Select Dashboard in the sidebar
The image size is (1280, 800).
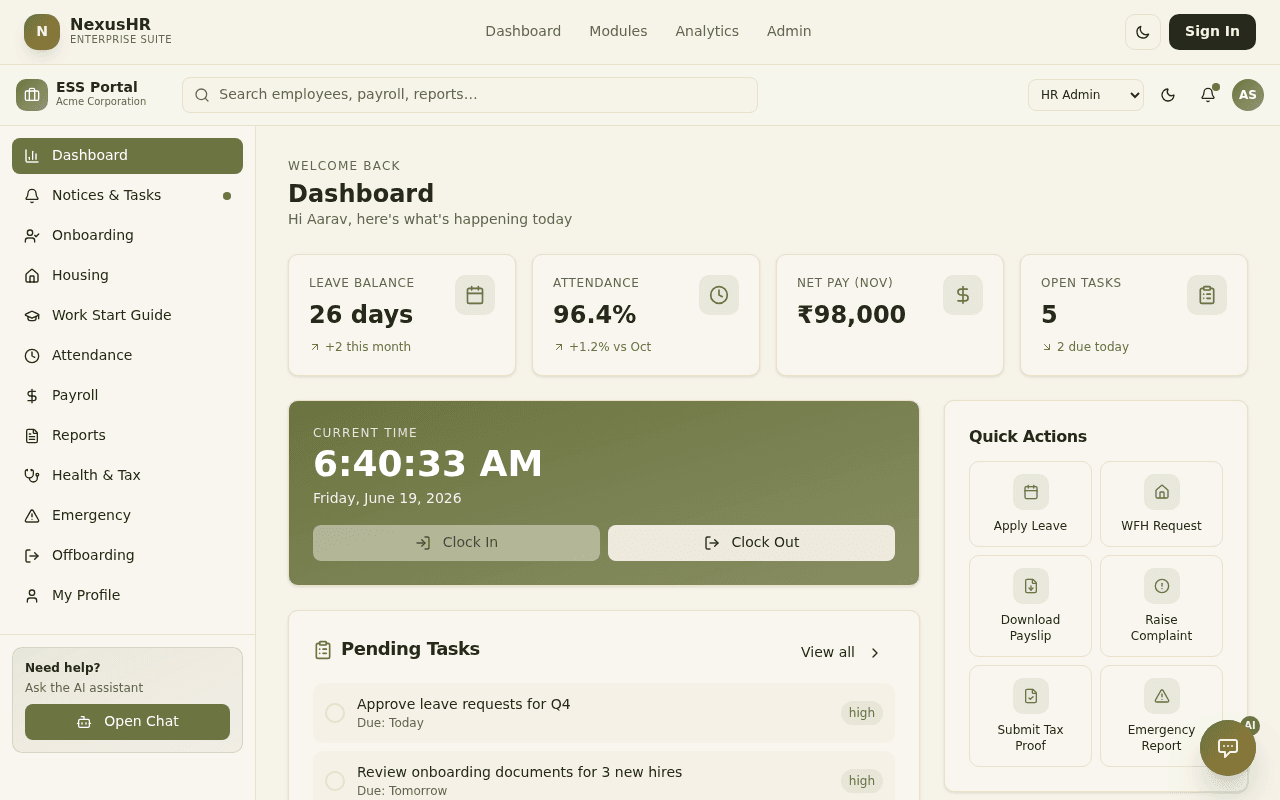[x=127, y=156]
